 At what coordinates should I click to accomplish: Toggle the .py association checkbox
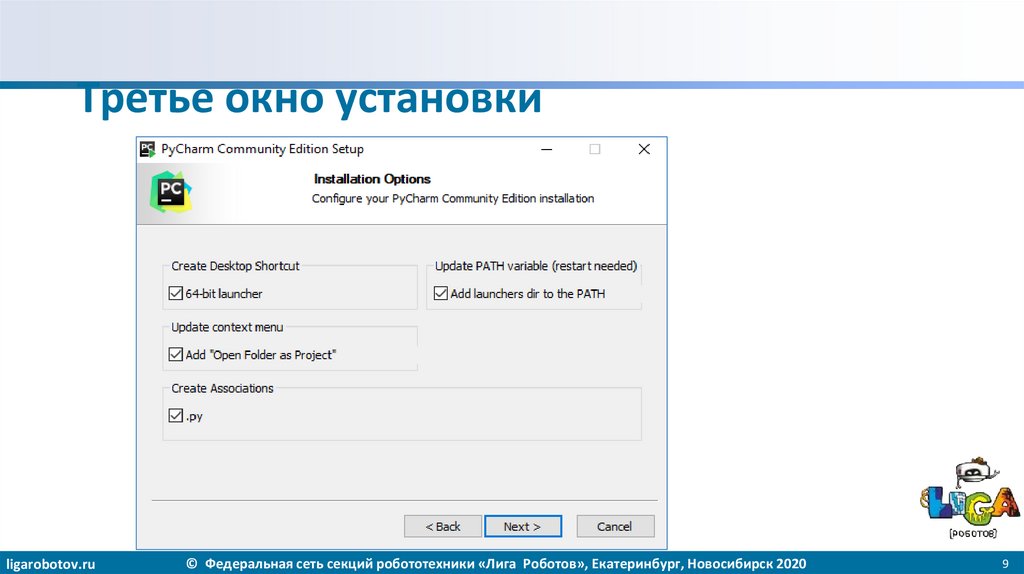coord(176,416)
